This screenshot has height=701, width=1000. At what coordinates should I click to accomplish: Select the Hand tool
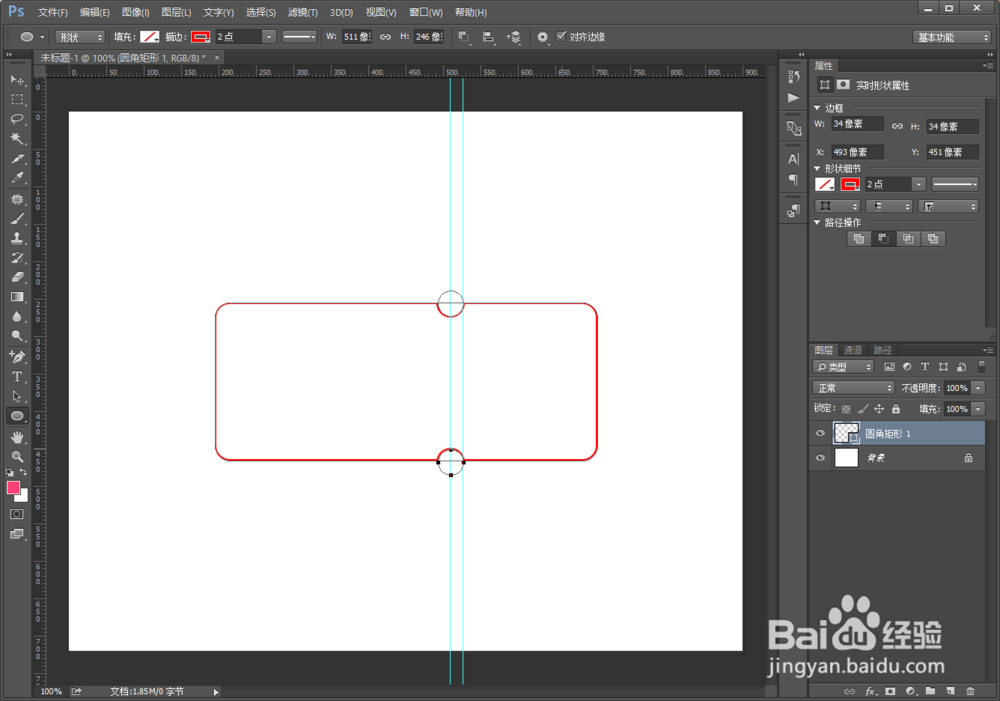(x=17, y=438)
